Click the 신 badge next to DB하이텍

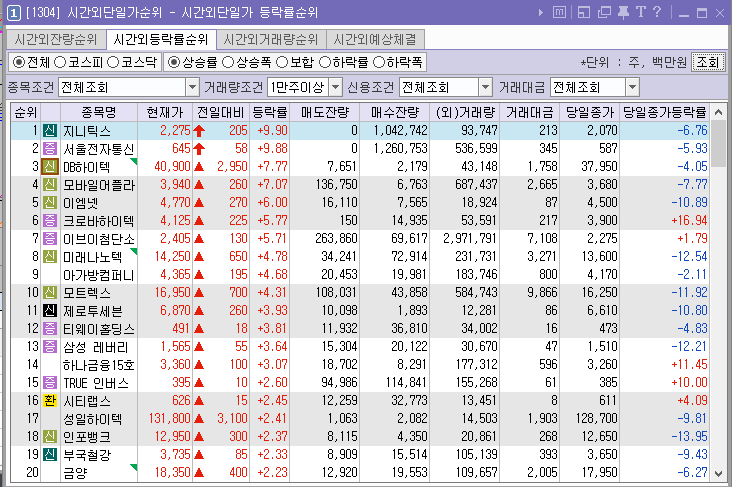50,167
